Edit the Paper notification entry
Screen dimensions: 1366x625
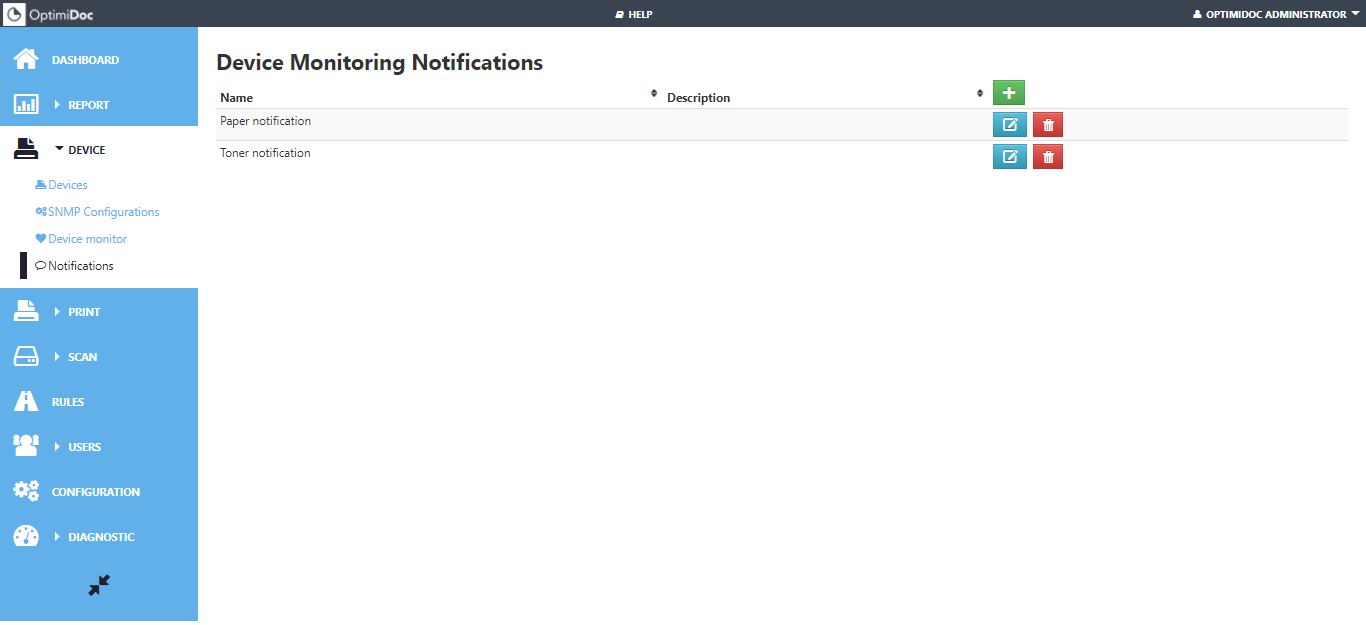click(x=1009, y=125)
